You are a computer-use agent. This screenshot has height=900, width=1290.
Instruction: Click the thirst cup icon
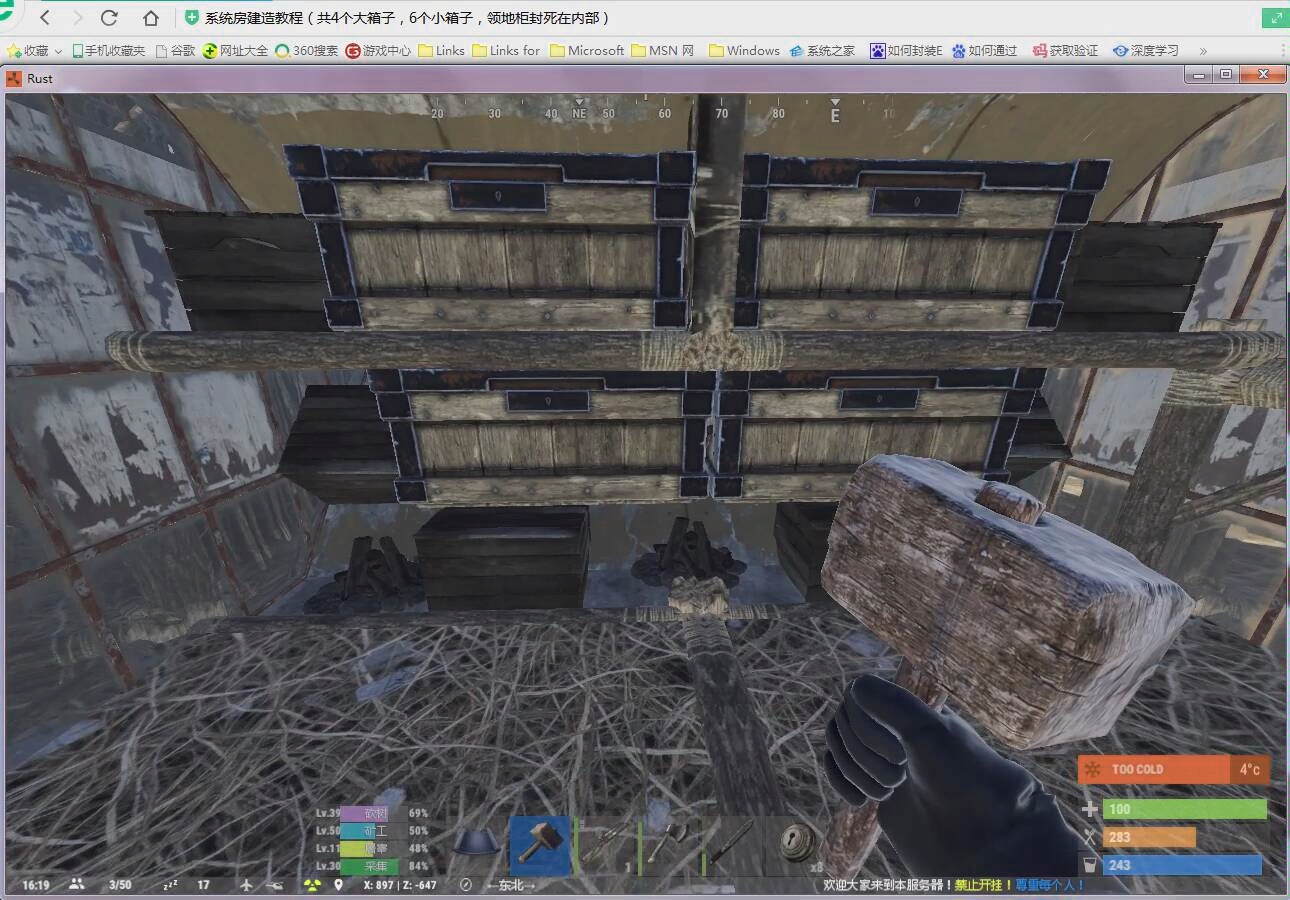pyautogui.click(x=1090, y=865)
